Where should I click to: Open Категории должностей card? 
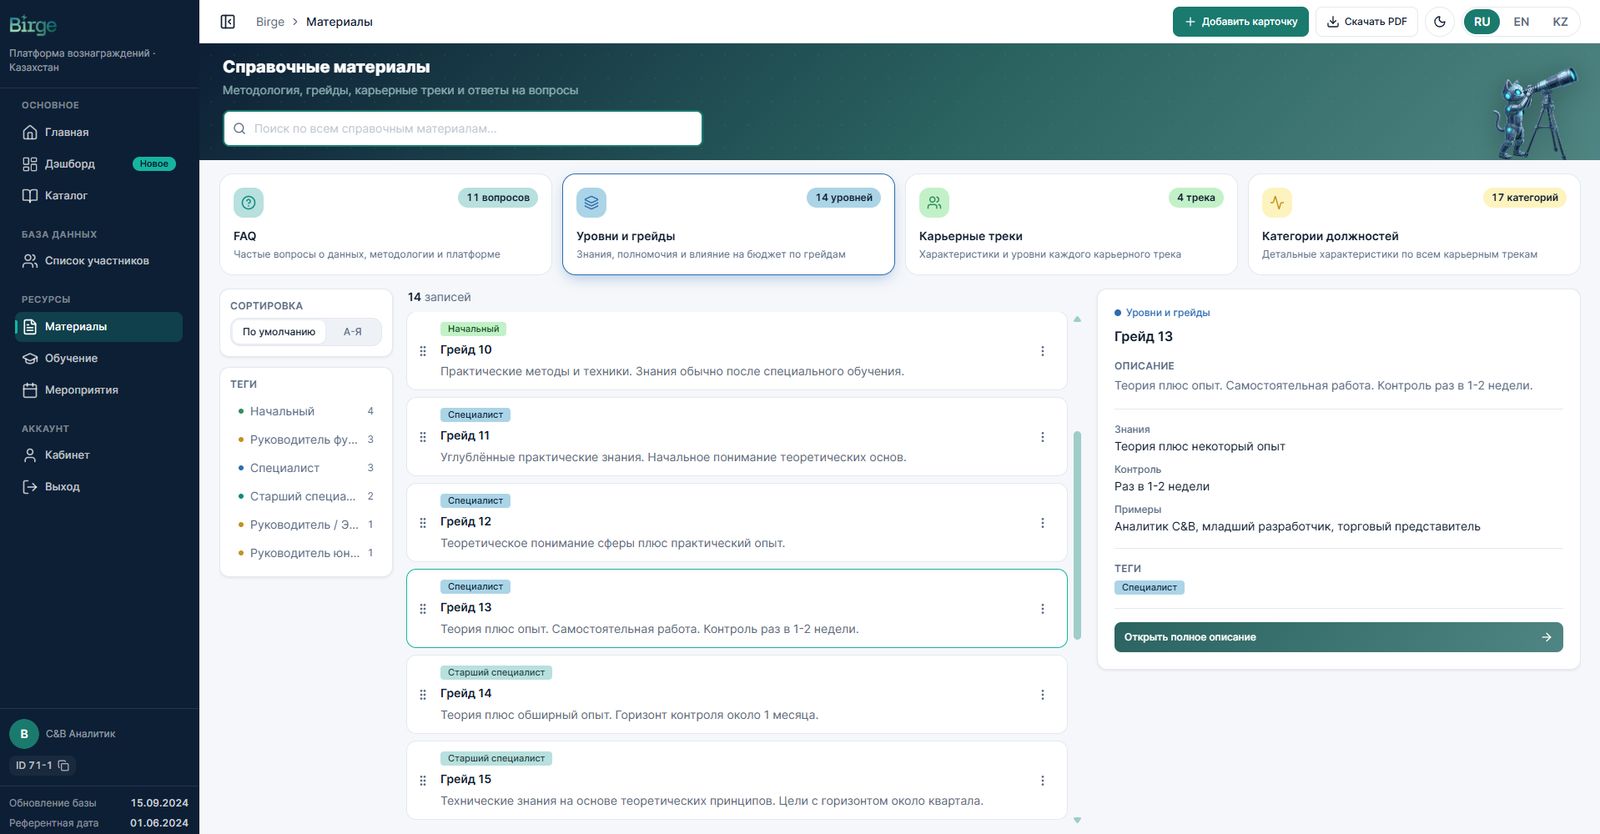coord(1414,225)
